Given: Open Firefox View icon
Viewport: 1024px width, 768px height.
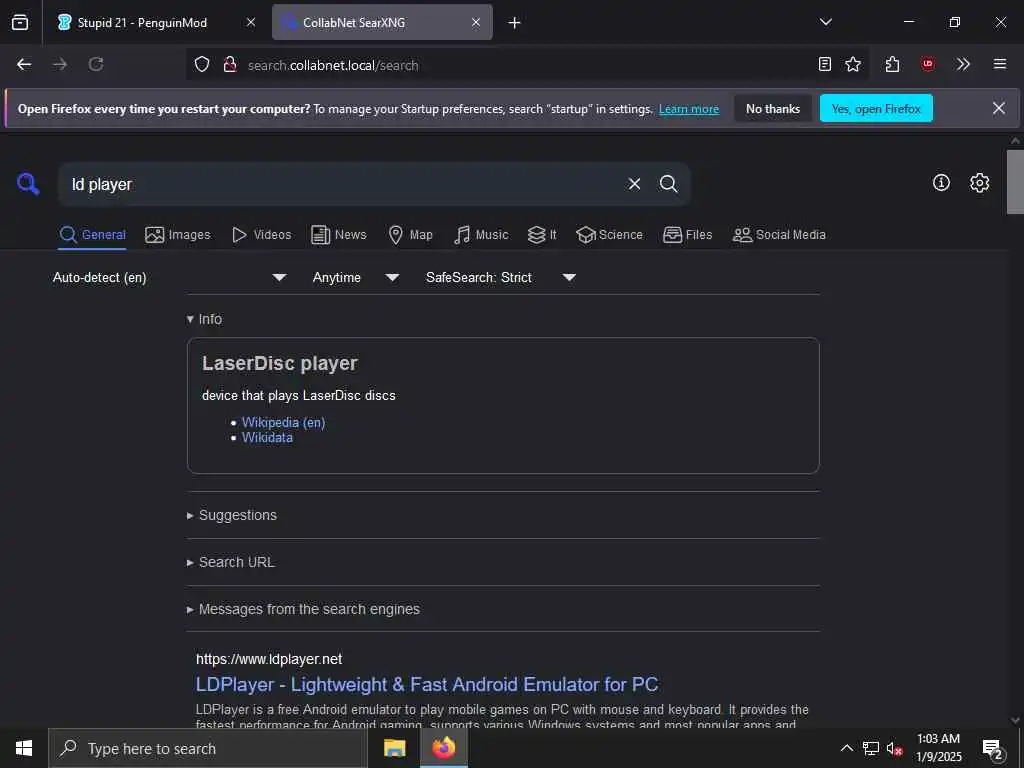Looking at the screenshot, I should point(20,22).
